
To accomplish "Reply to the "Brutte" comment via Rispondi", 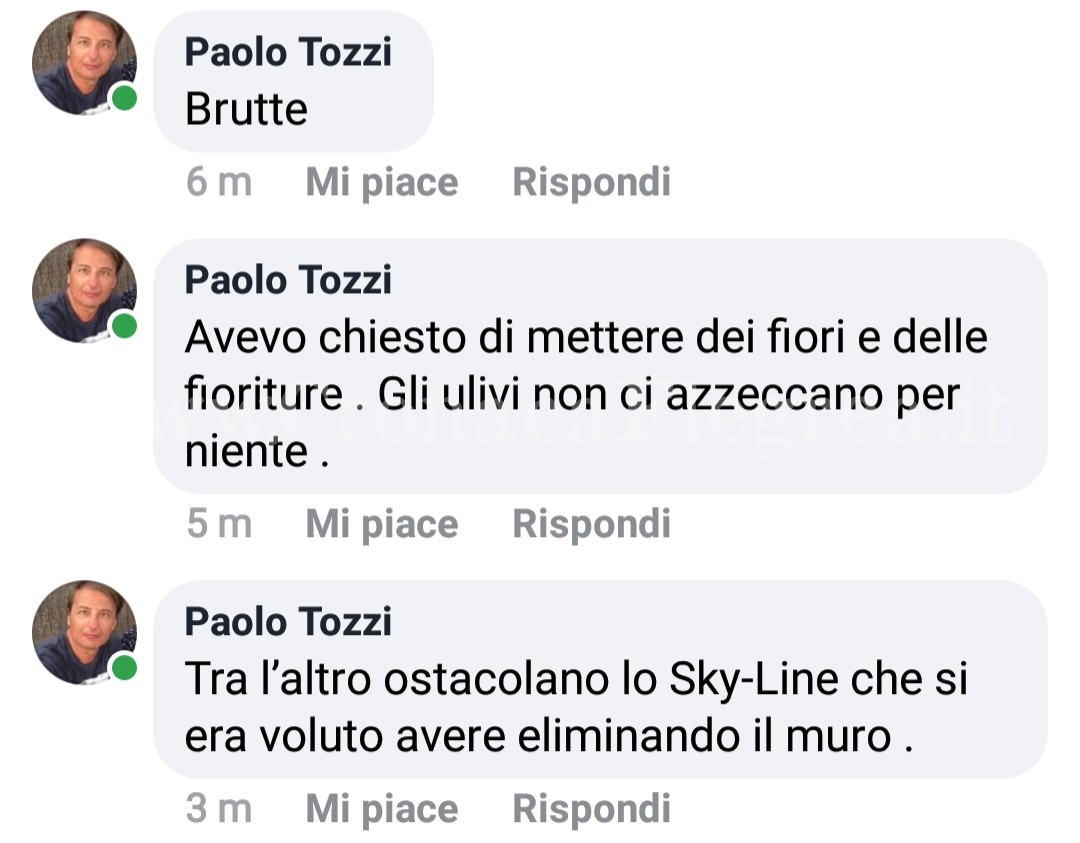I will point(591,182).
